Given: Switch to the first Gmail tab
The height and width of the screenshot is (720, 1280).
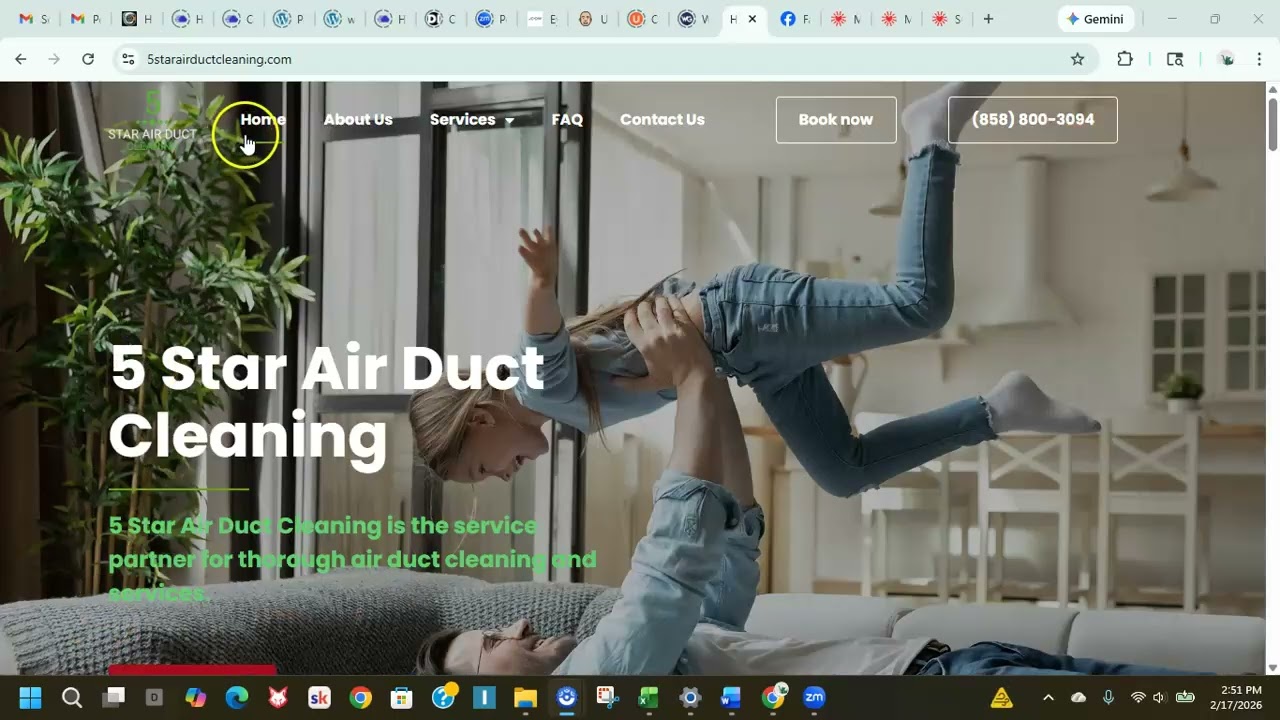Looking at the screenshot, I should coord(33,19).
